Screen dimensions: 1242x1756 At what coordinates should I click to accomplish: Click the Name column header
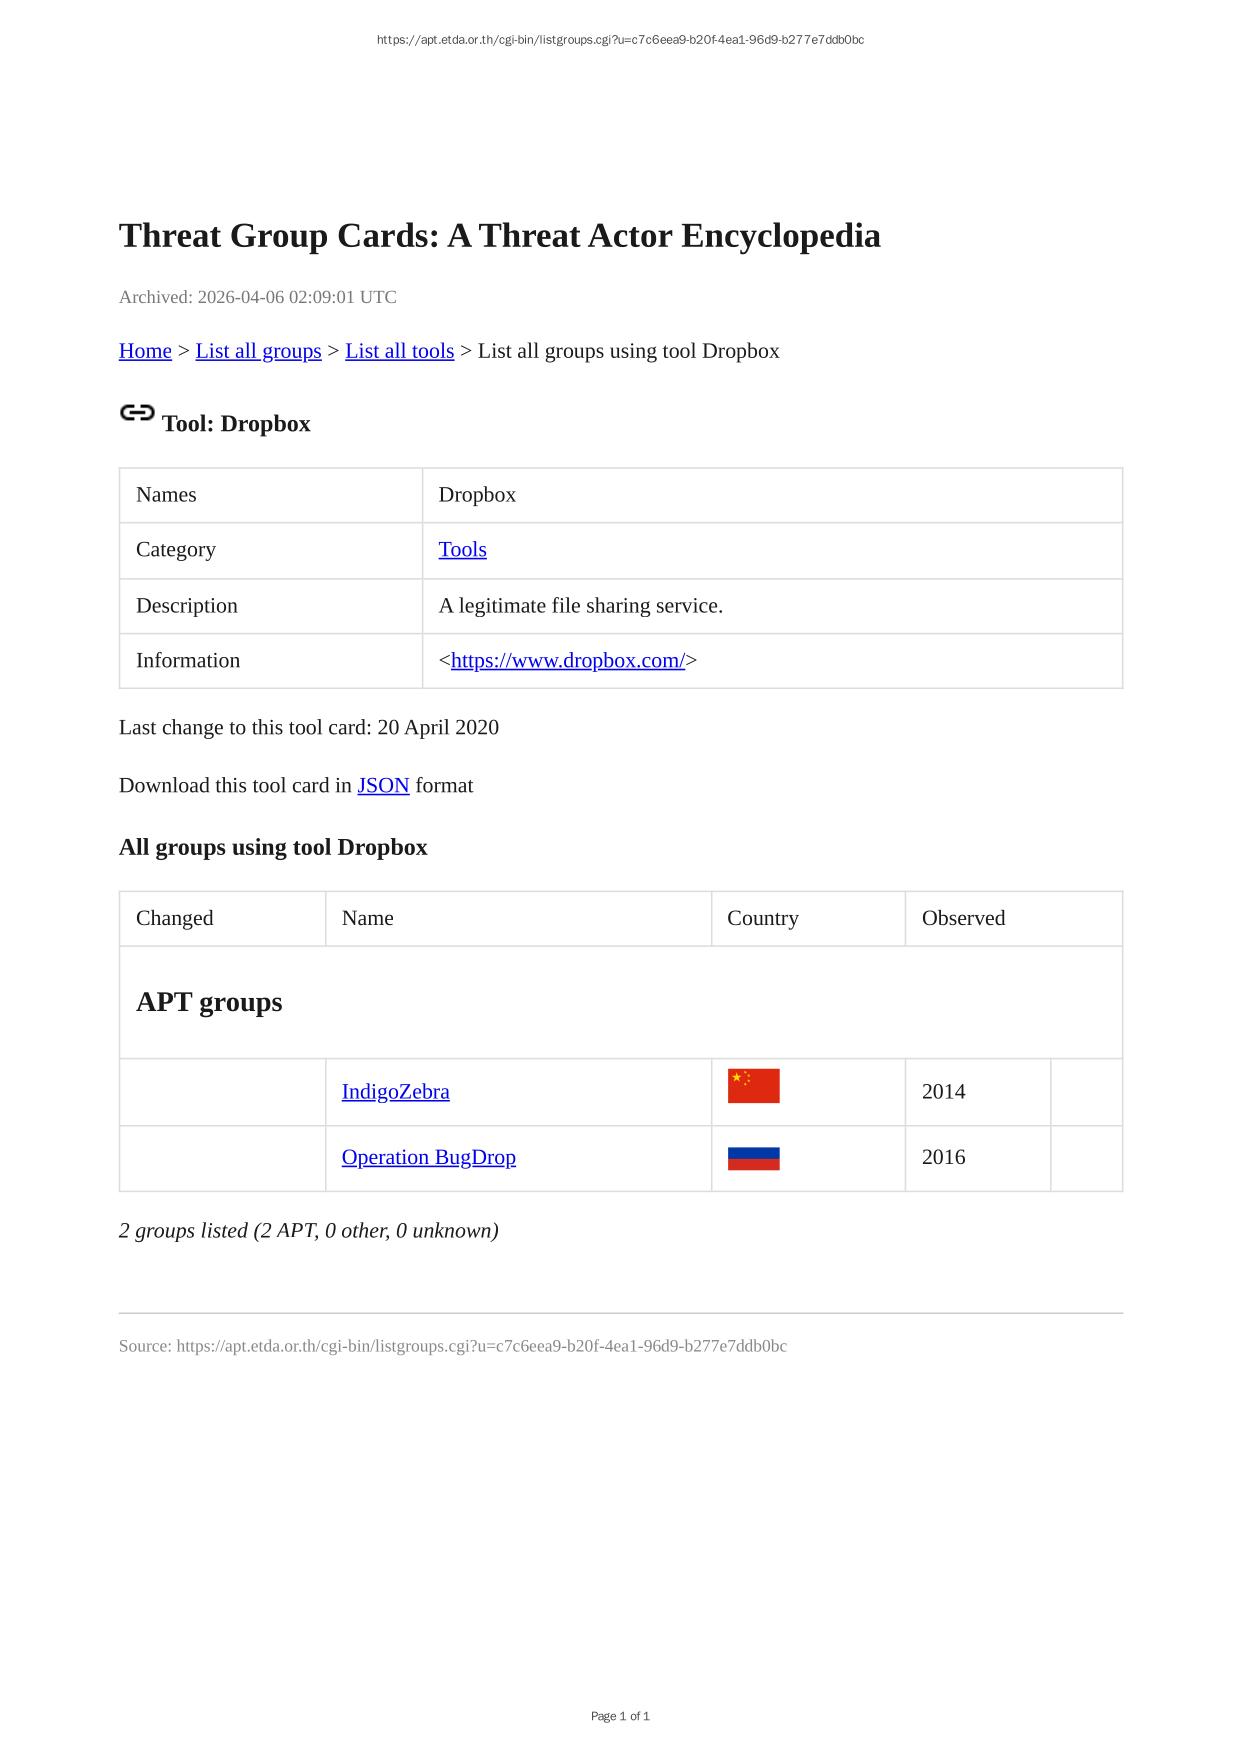[367, 918]
